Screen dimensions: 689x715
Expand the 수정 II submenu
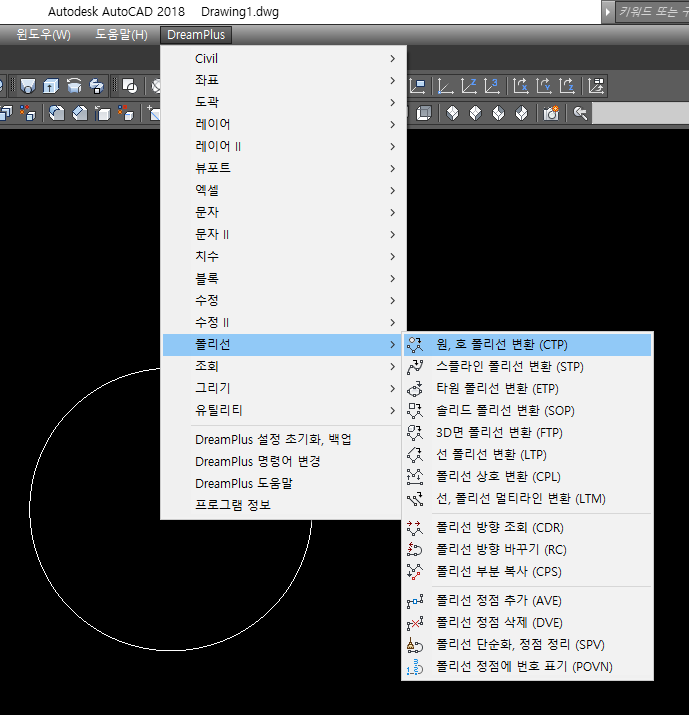pyautogui.click(x=283, y=322)
